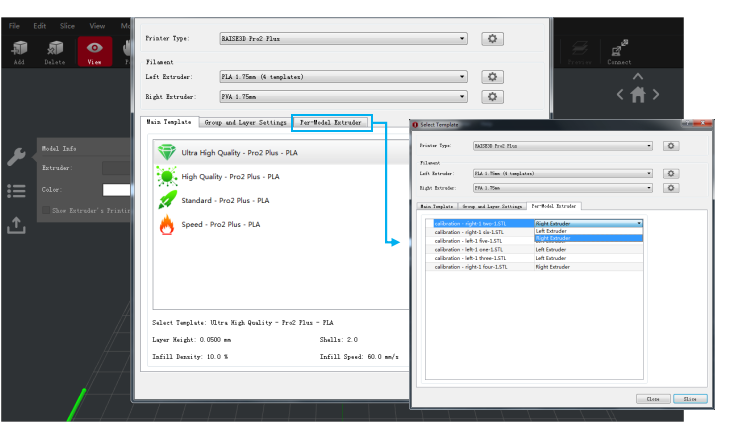The image size is (739, 424).
Task: Click Per-Model Extruder tab in front window
Action: 554,206
